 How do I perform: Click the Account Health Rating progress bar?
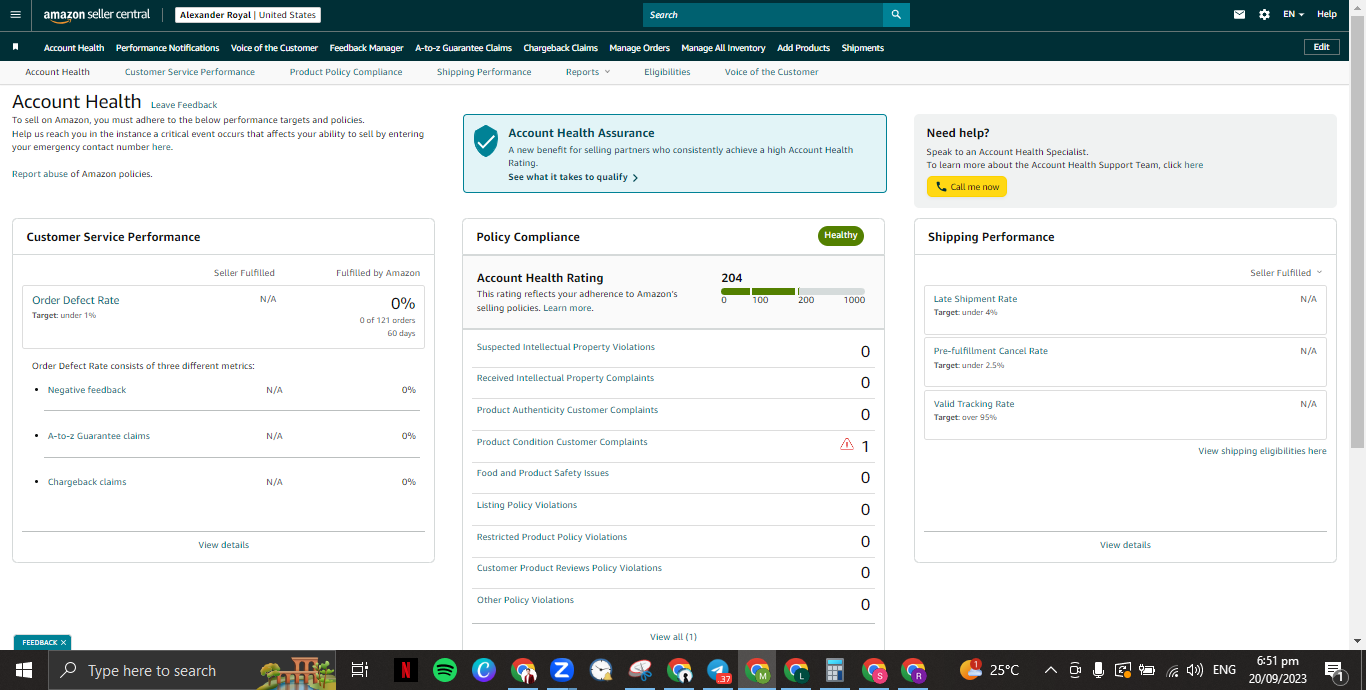click(x=793, y=292)
